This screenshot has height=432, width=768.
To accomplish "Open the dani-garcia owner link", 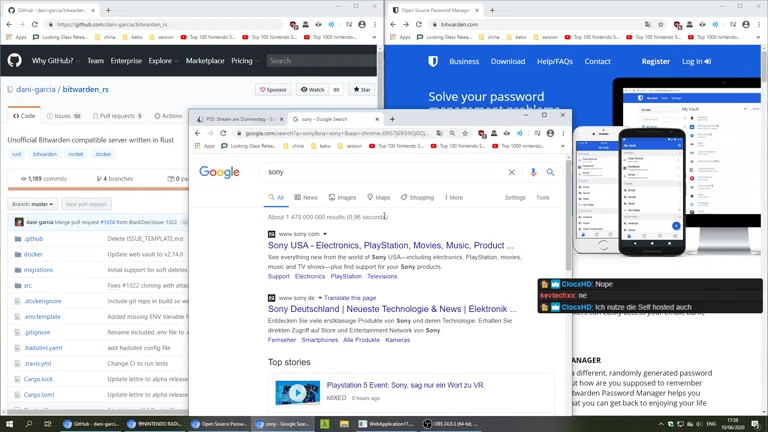I will pos(36,90).
